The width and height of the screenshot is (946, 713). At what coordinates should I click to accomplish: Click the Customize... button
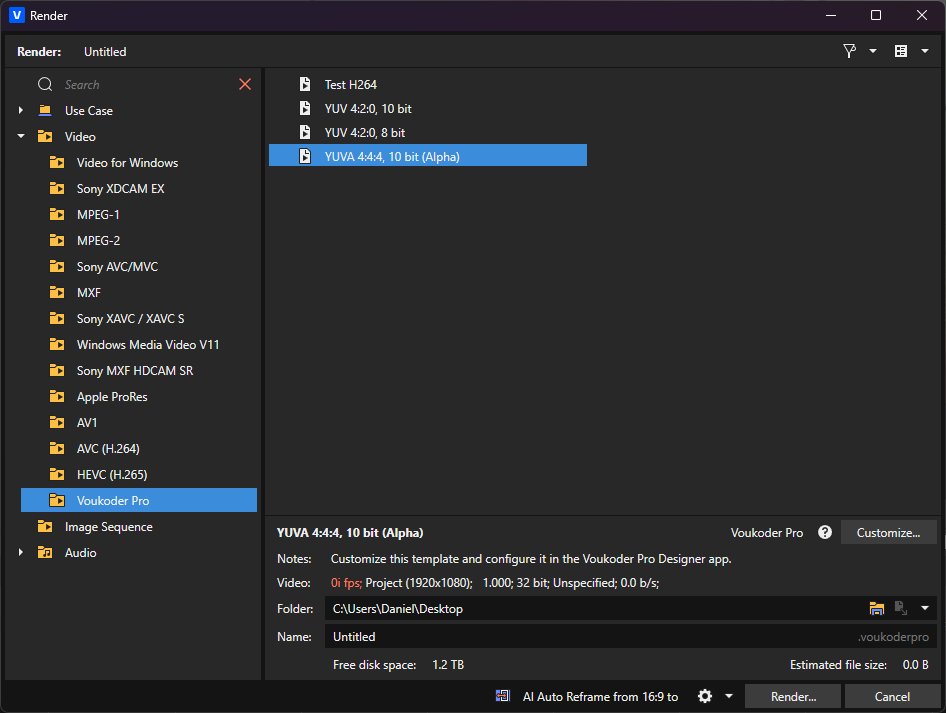coord(888,532)
